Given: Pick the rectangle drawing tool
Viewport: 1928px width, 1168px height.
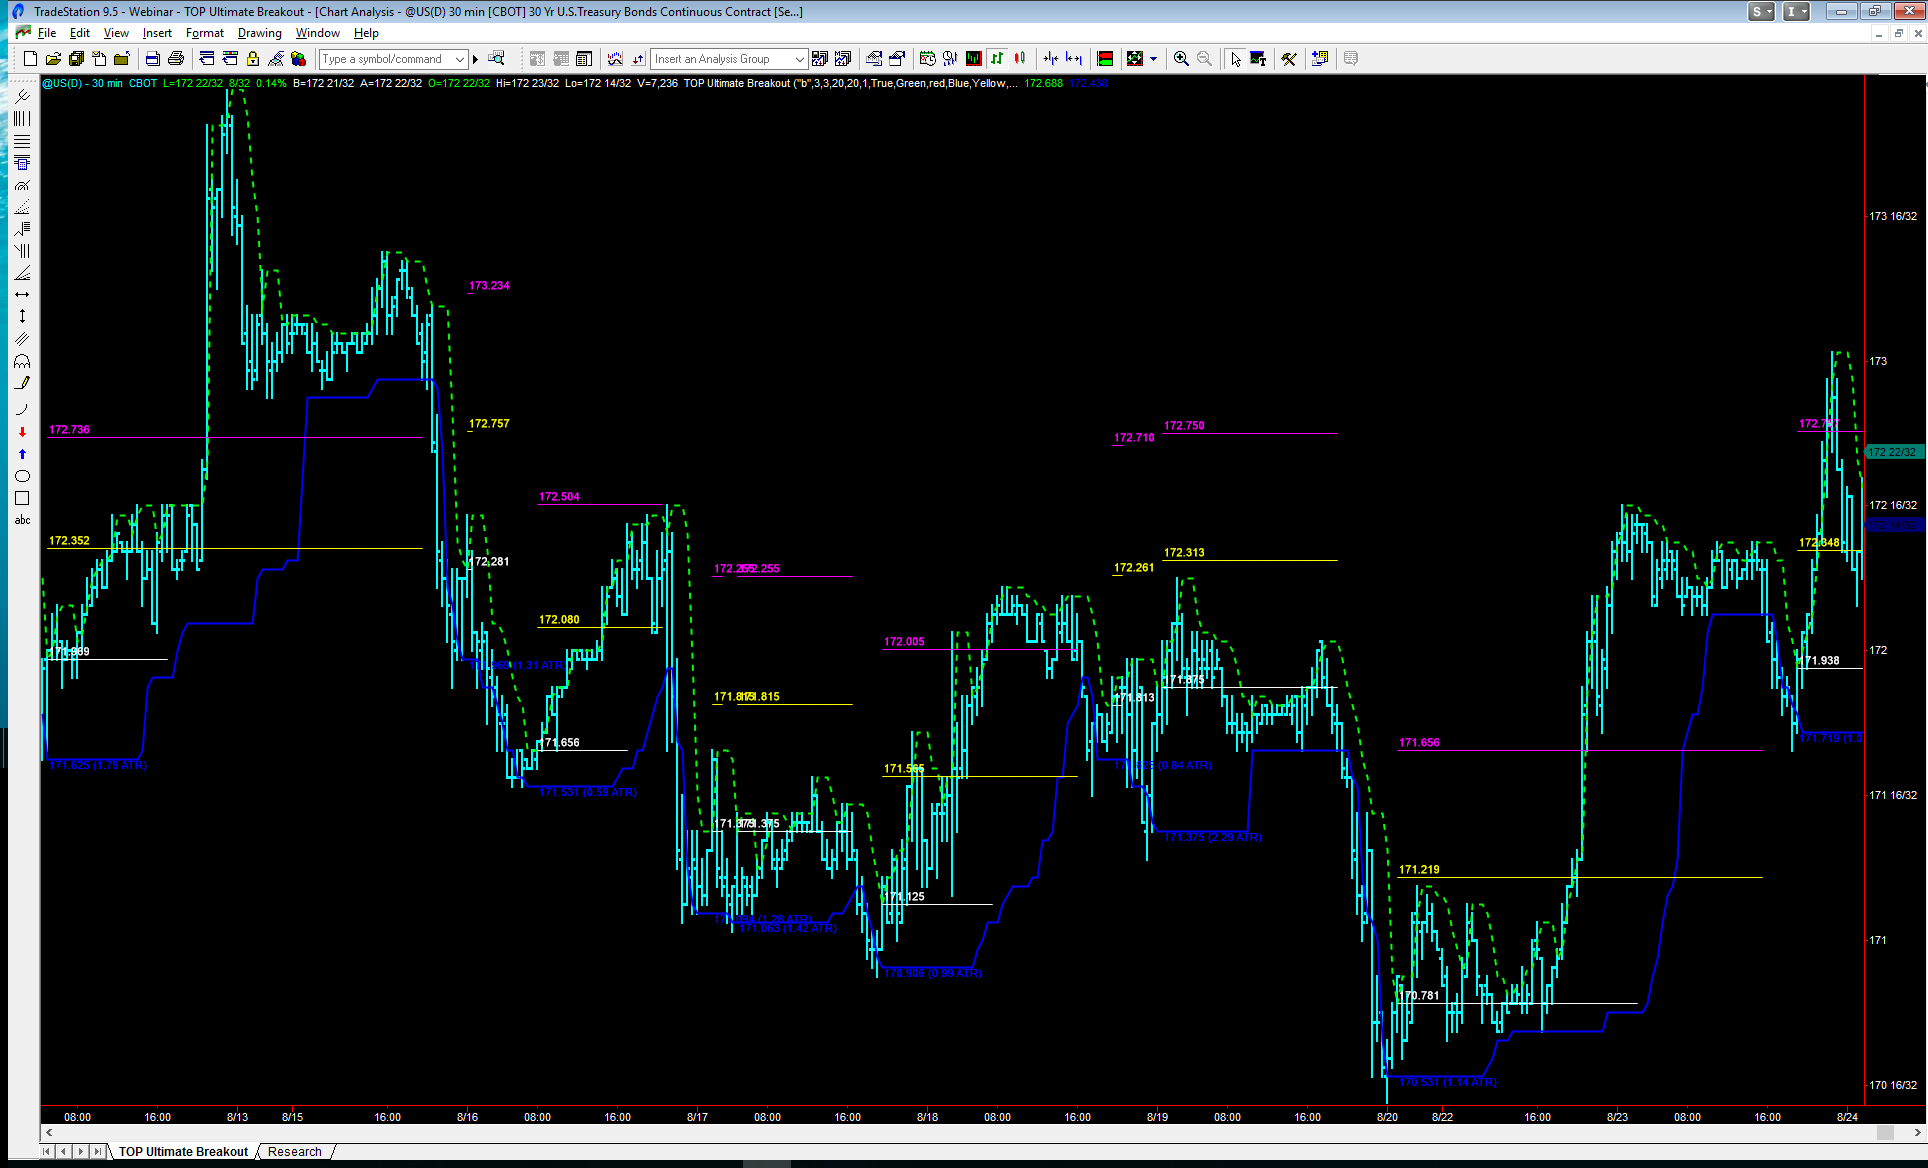Looking at the screenshot, I should (22, 498).
